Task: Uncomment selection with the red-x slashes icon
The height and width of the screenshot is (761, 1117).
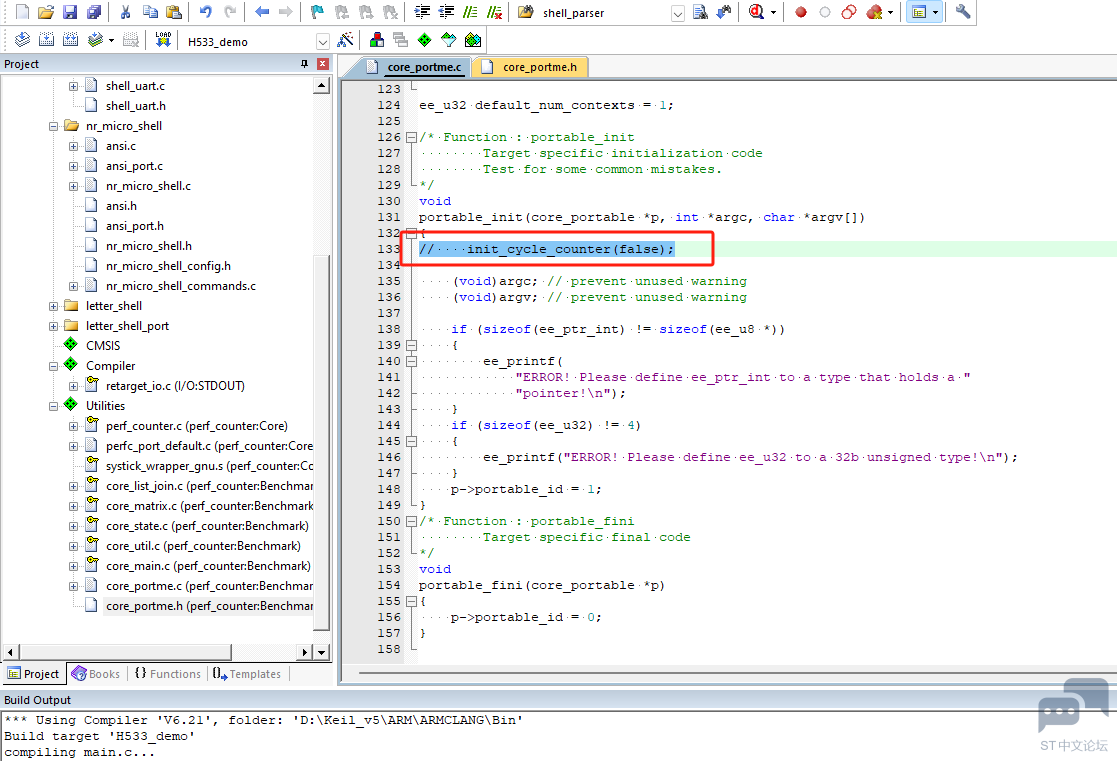Action: (x=494, y=12)
